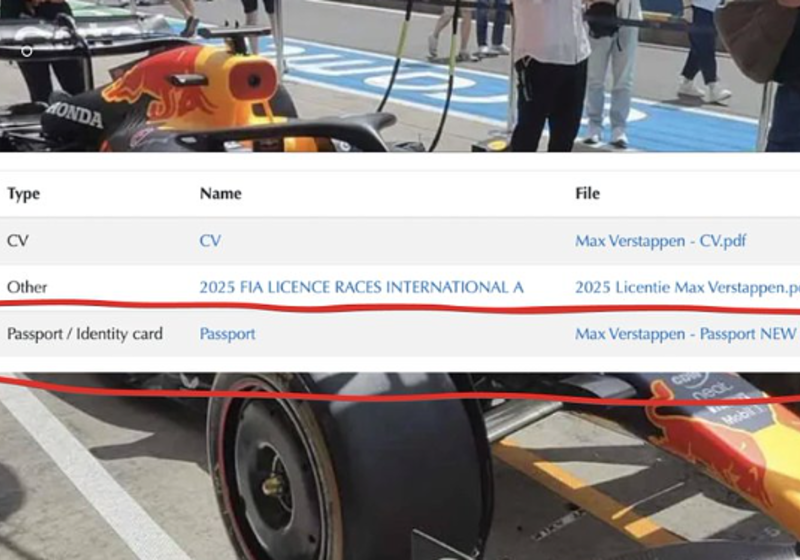Image resolution: width=800 pixels, height=560 pixels.
Task: Click the Honda logo on the car
Action: [x=74, y=115]
